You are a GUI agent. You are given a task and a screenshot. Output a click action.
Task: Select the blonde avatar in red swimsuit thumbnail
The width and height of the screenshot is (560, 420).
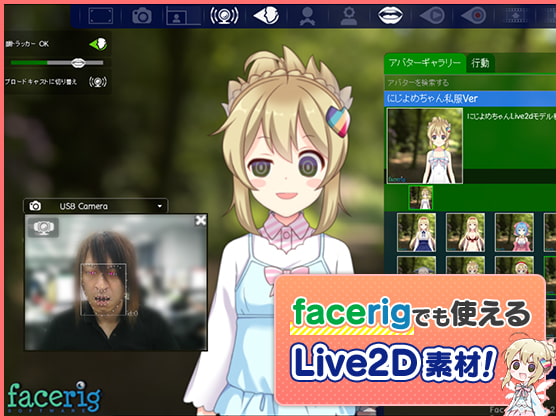pyautogui.click(x=465, y=232)
